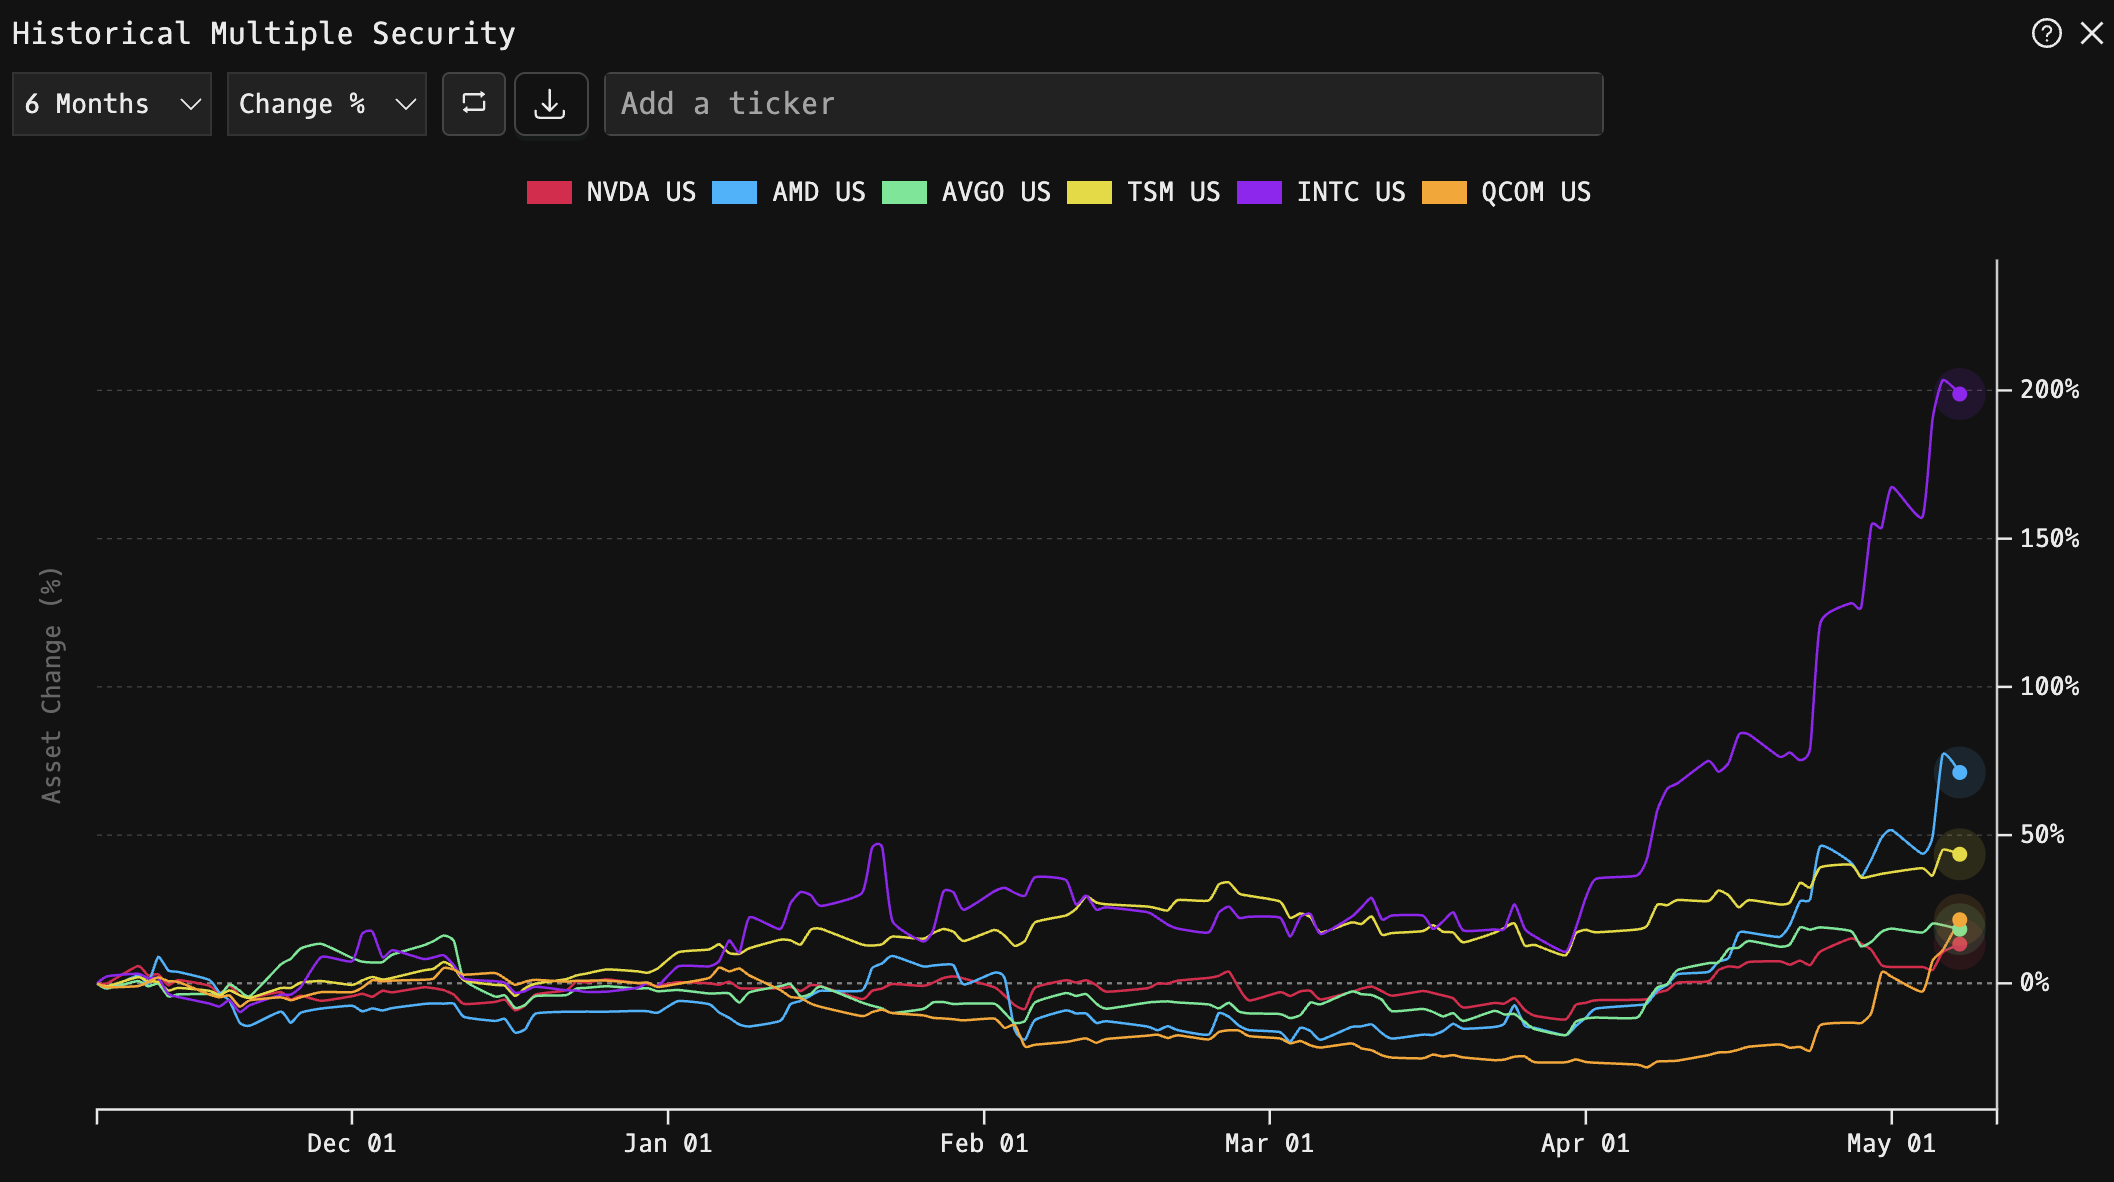
Task: Toggle the AMD US series label
Action: [x=819, y=192]
